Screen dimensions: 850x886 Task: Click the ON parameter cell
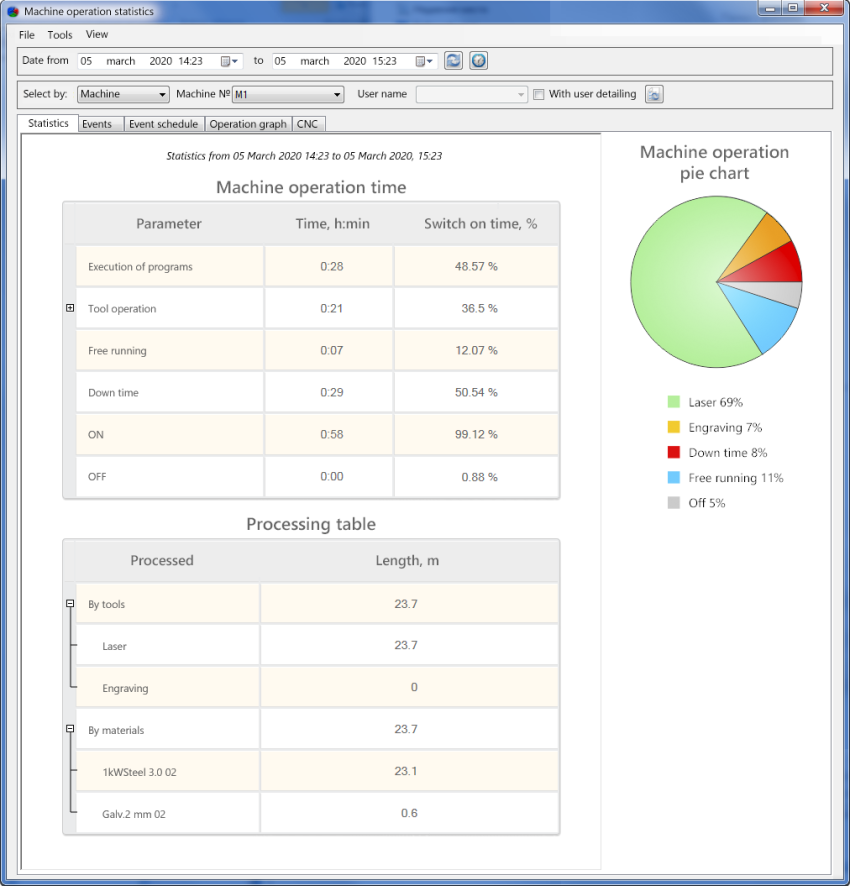(170, 435)
